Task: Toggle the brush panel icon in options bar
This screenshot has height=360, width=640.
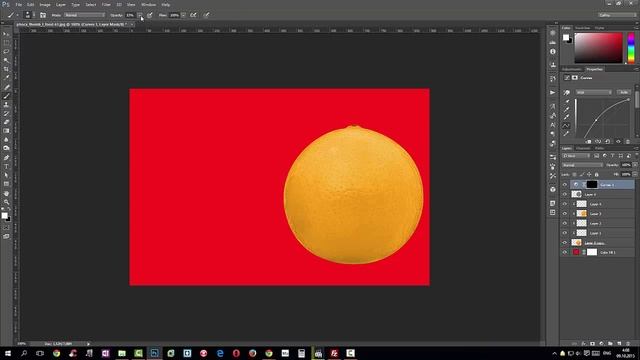Action: (x=43, y=15)
